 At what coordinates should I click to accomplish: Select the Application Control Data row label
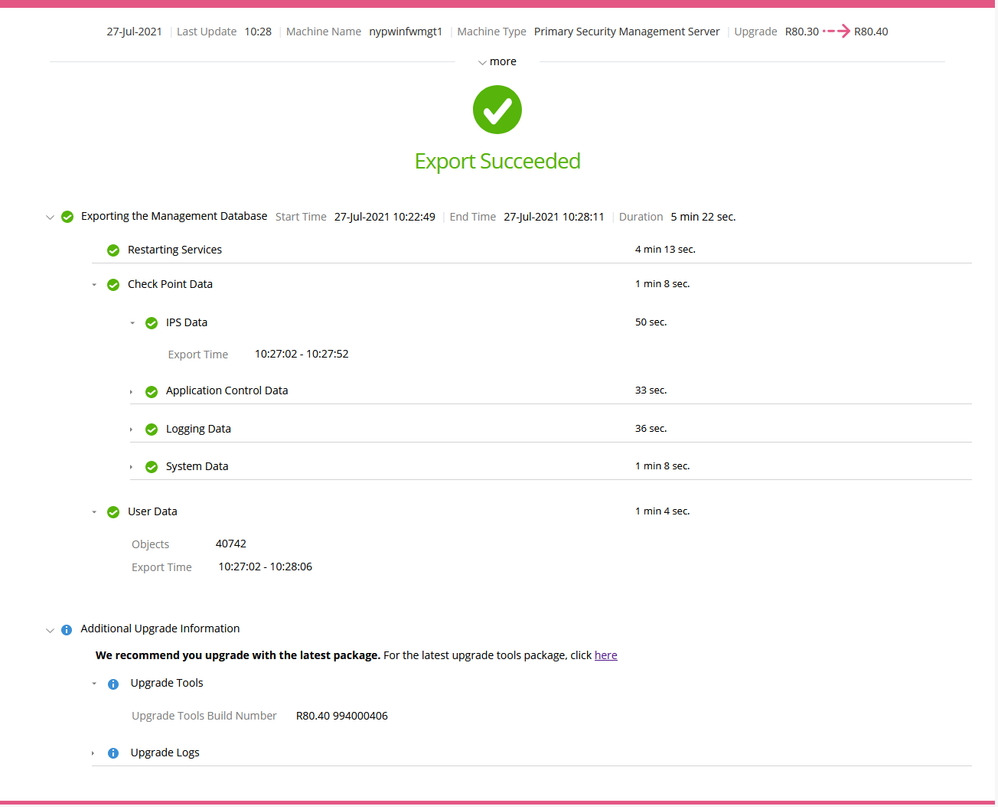(227, 391)
